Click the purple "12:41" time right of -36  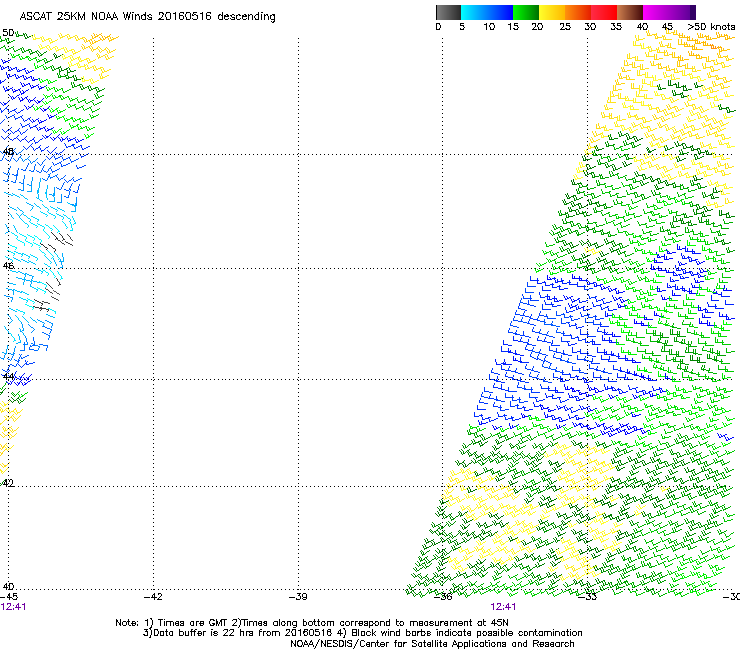[x=503, y=607]
